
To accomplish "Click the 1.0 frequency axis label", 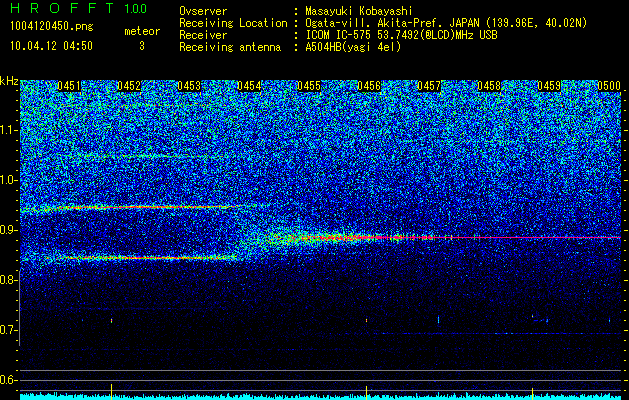I will click(x=8, y=181).
